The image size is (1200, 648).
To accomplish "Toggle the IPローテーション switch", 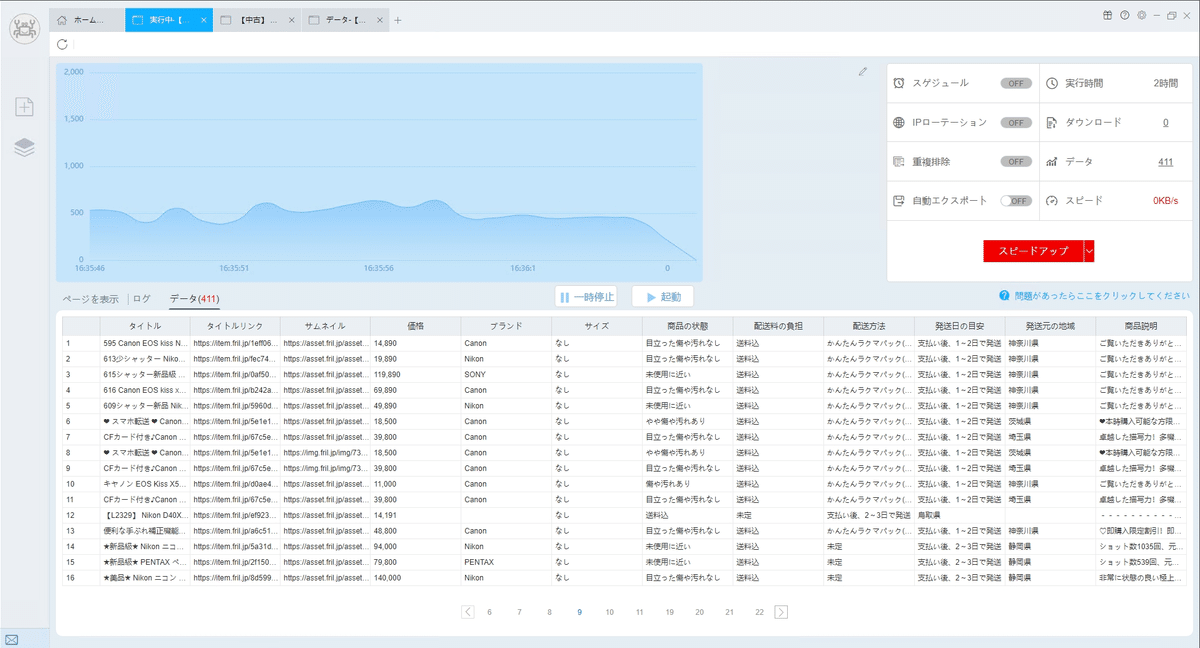I will coord(1016,122).
